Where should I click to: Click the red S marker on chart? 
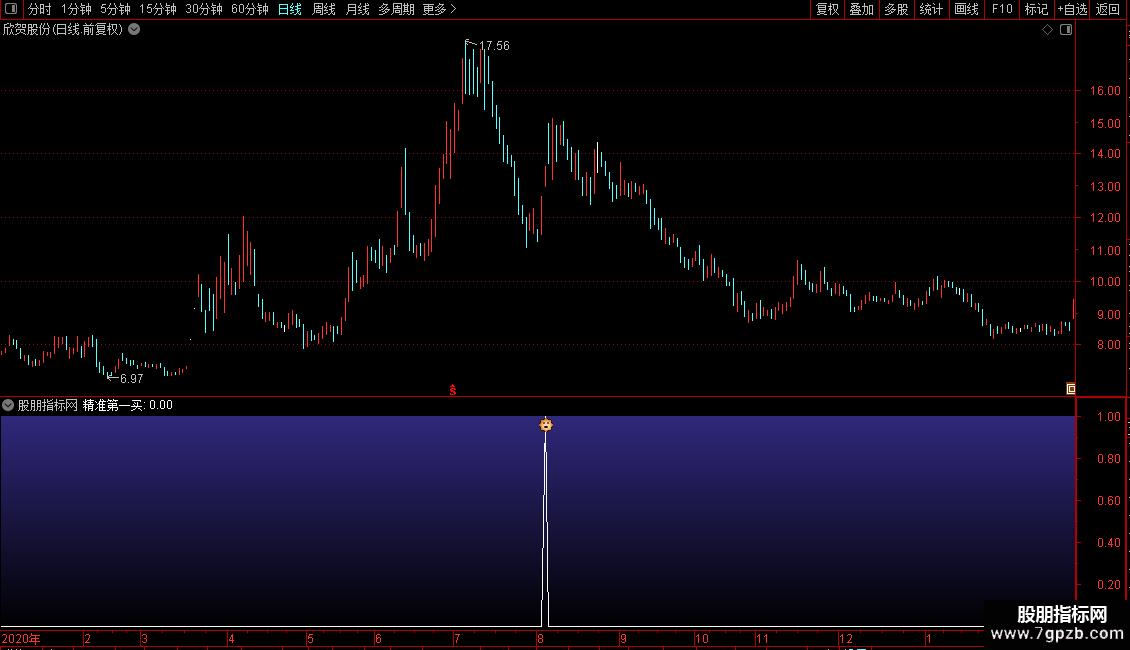[x=453, y=390]
